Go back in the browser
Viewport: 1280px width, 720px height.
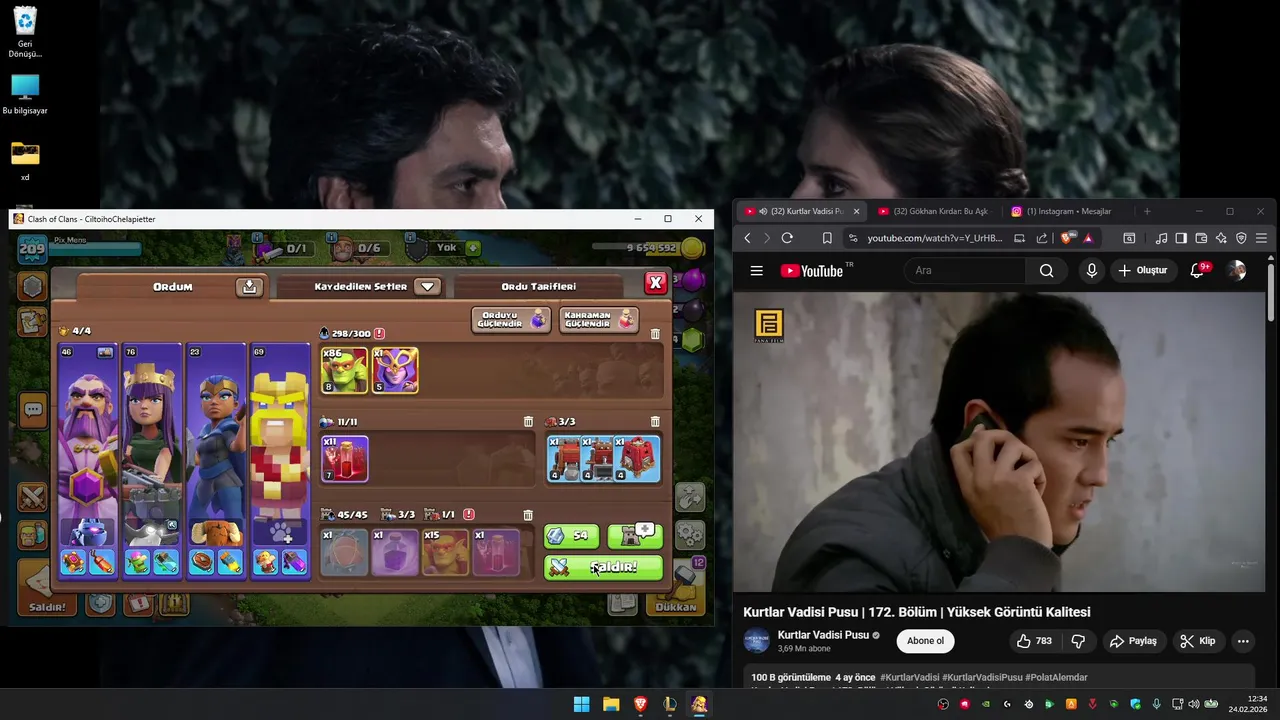coord(747,238)
